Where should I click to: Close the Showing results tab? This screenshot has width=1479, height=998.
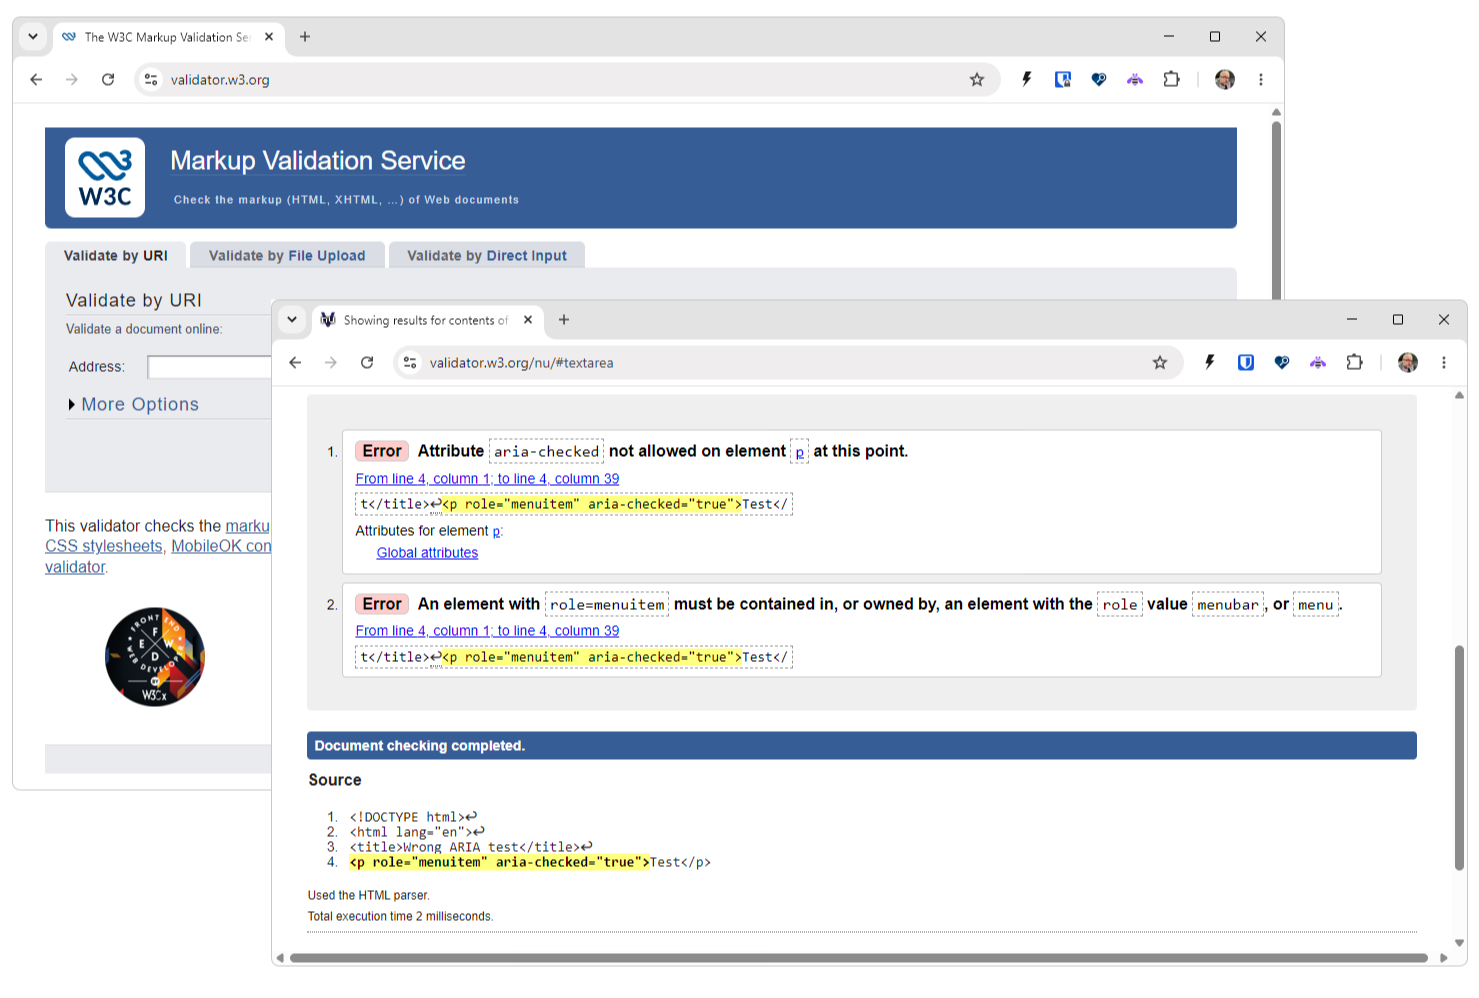(528, 320)
